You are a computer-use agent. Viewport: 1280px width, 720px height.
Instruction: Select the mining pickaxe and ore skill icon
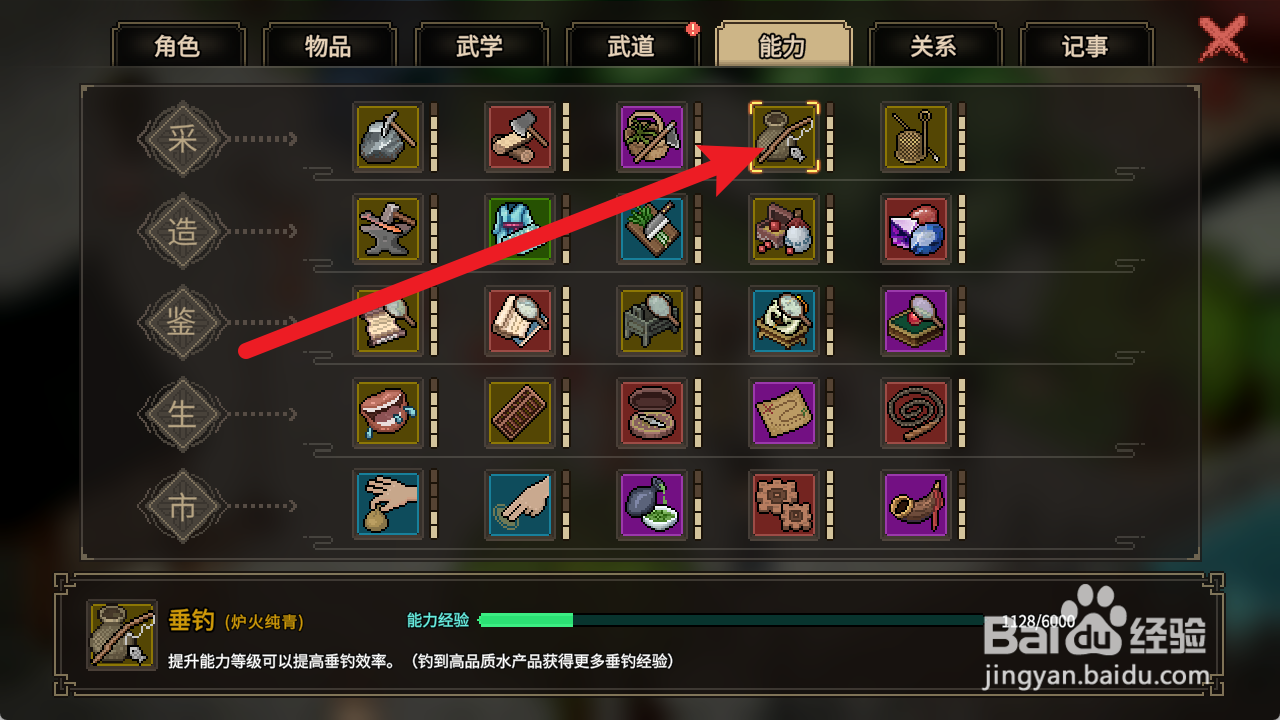click(x=388, y=137)
